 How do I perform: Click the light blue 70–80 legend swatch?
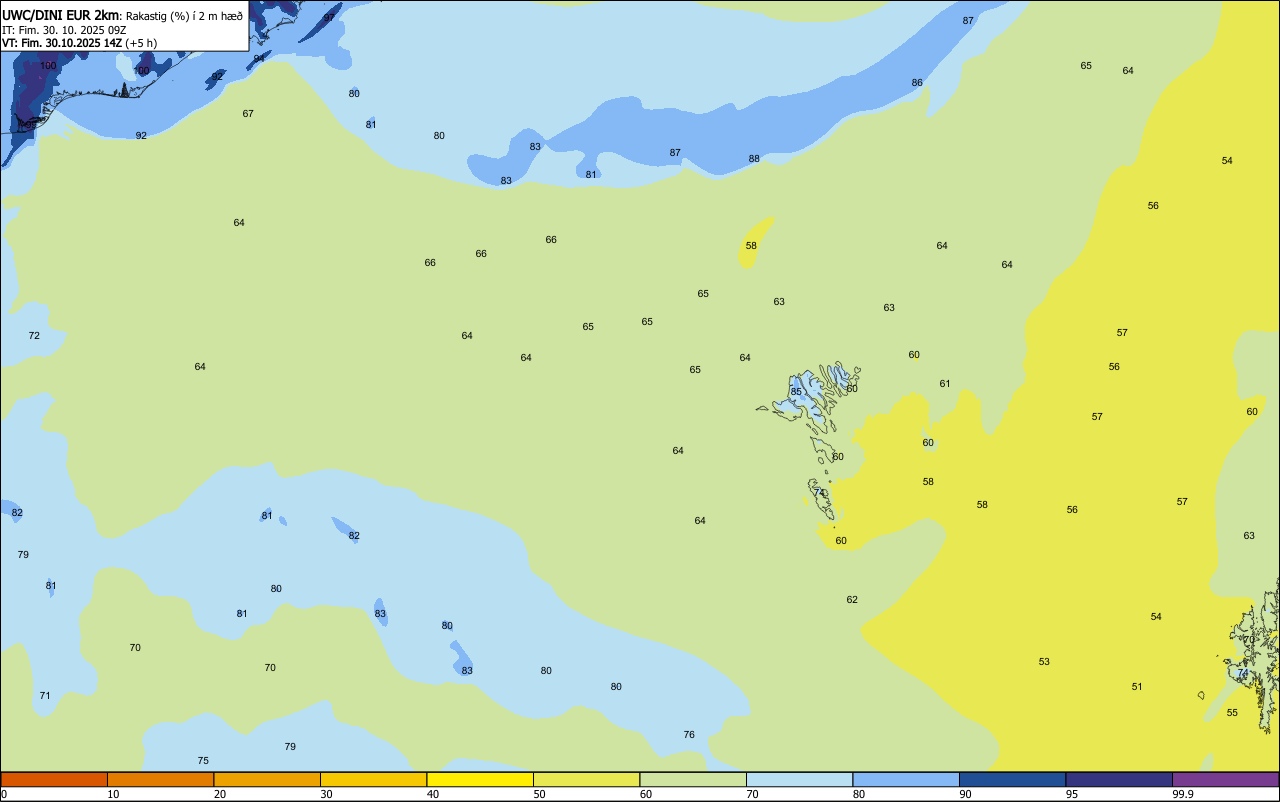point(799,779)
